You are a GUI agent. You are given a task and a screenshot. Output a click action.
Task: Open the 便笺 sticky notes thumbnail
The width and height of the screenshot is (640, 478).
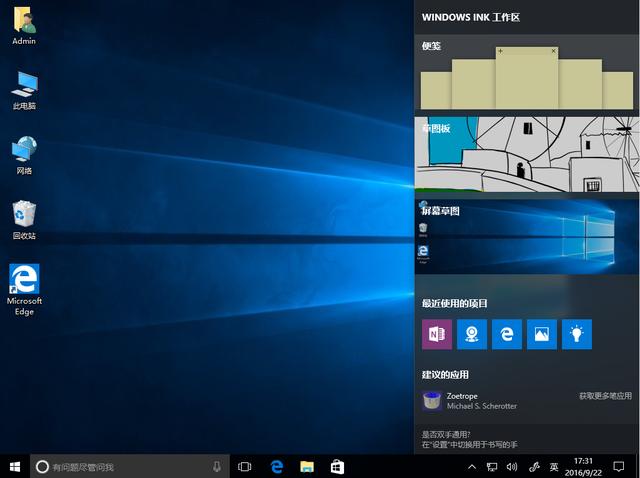526,78
